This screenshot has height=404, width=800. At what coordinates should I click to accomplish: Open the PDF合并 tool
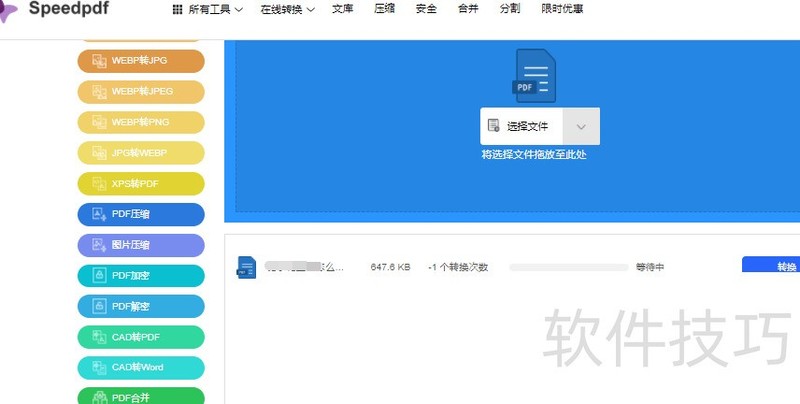pyautogui.click(x=141, y=396)
